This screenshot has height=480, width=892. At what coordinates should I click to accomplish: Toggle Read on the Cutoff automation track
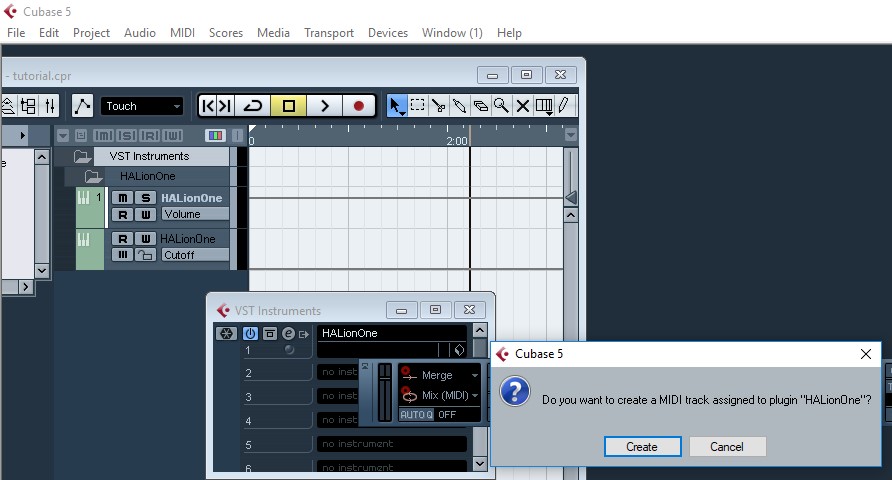(122, 239)
